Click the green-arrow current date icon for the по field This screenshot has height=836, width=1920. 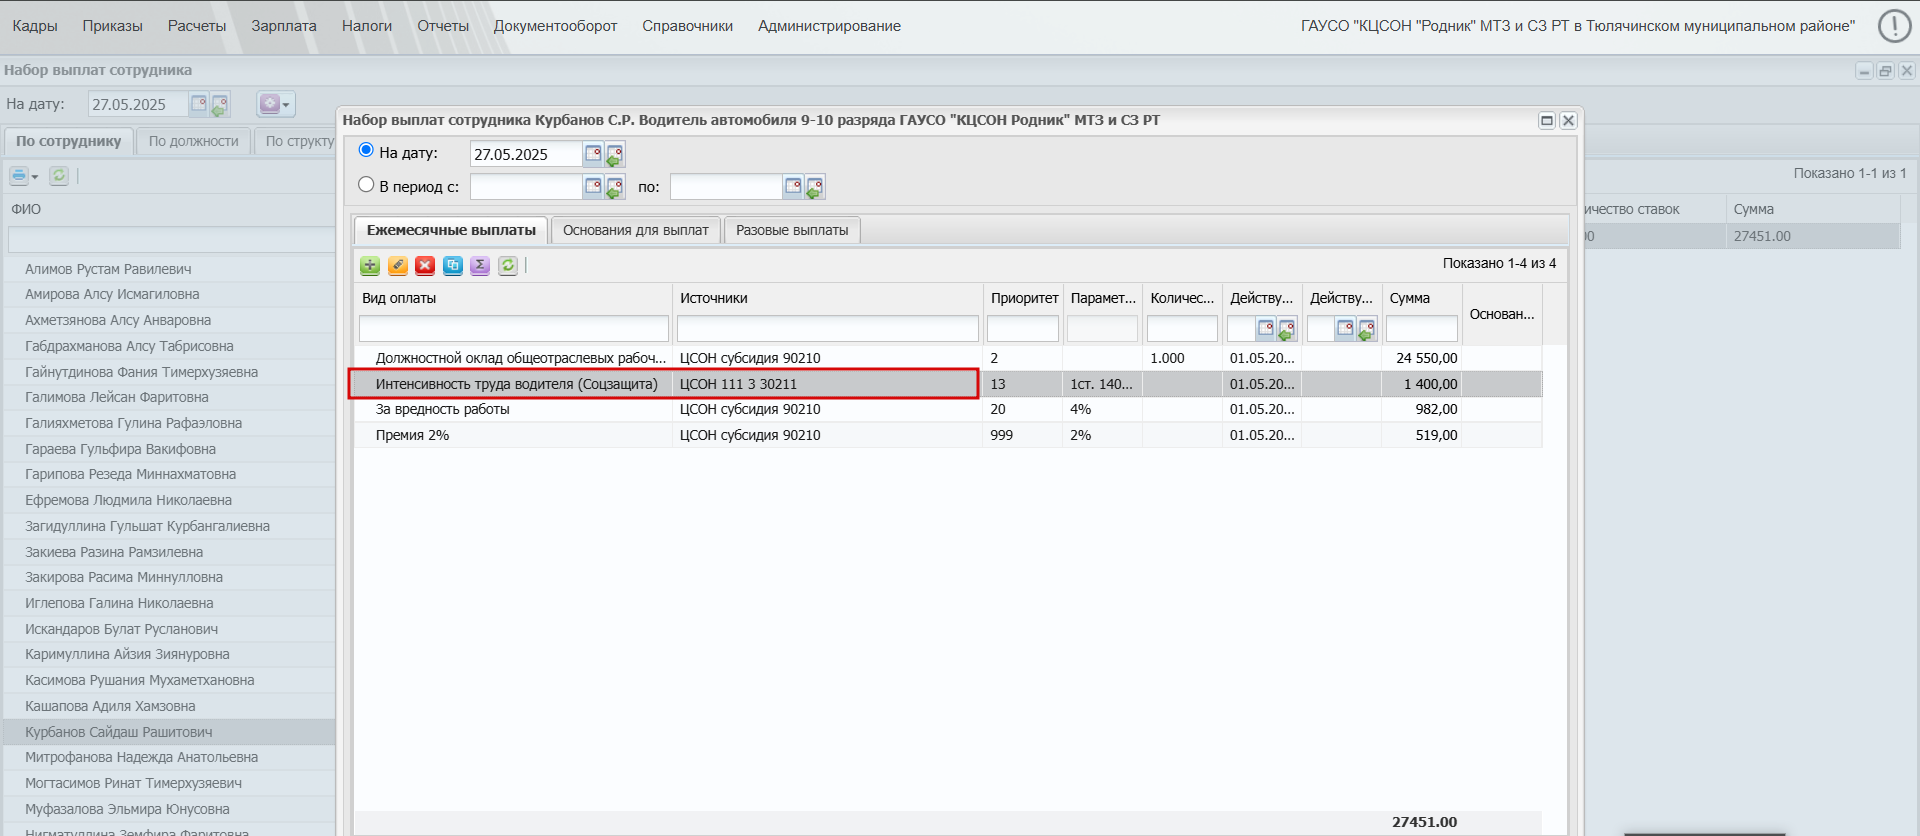click(815, 187)
